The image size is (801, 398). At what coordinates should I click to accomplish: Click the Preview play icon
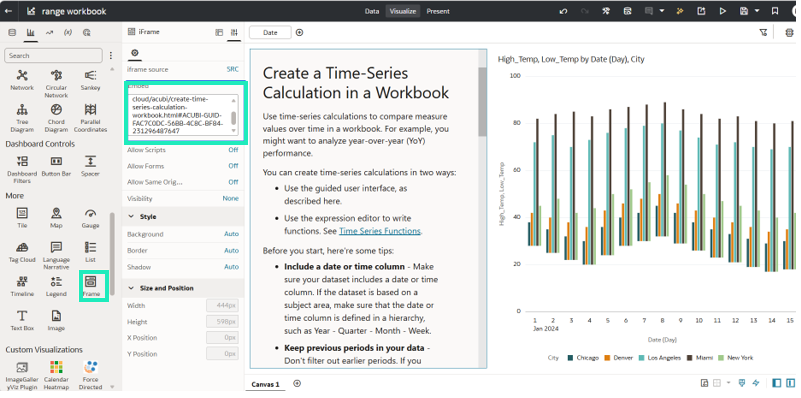point(723,11)
